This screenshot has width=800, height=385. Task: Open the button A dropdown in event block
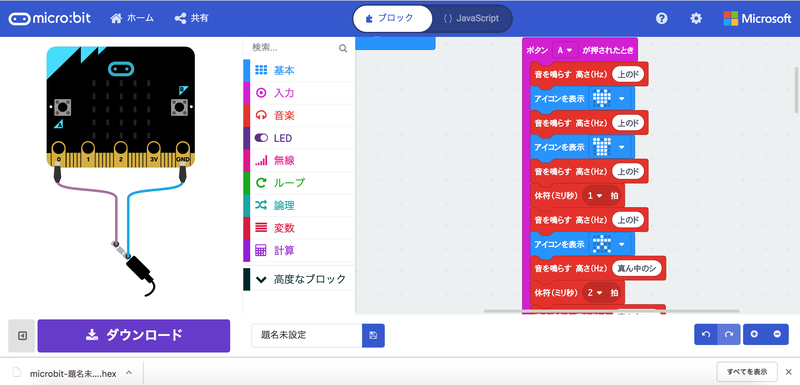click(x=565, y=50)
